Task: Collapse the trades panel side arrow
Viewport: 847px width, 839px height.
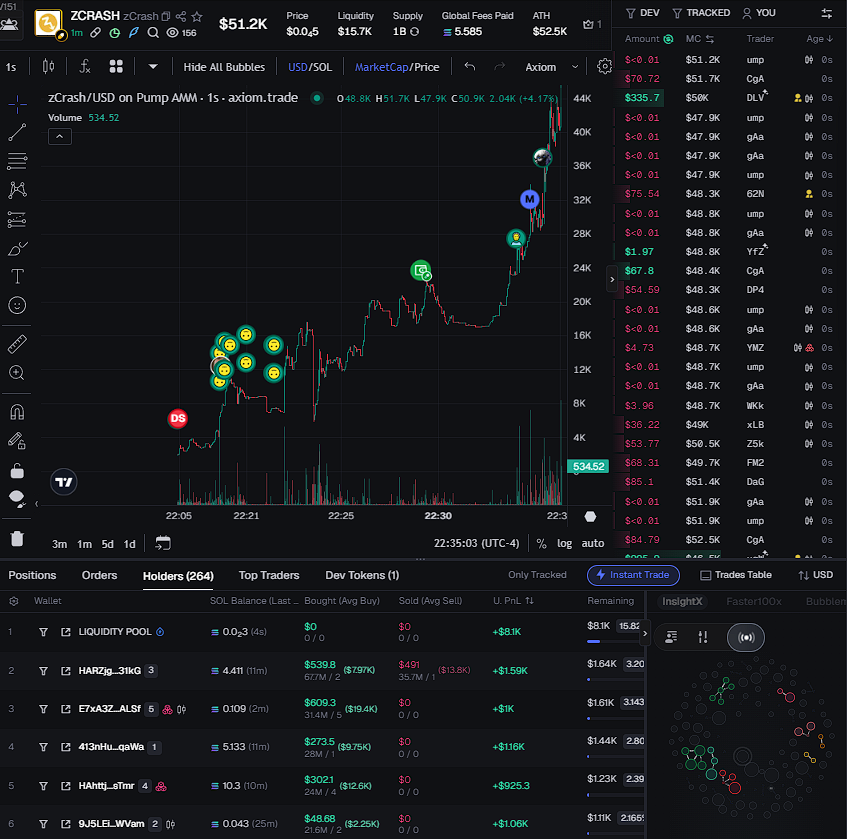Action: (611, 279)
